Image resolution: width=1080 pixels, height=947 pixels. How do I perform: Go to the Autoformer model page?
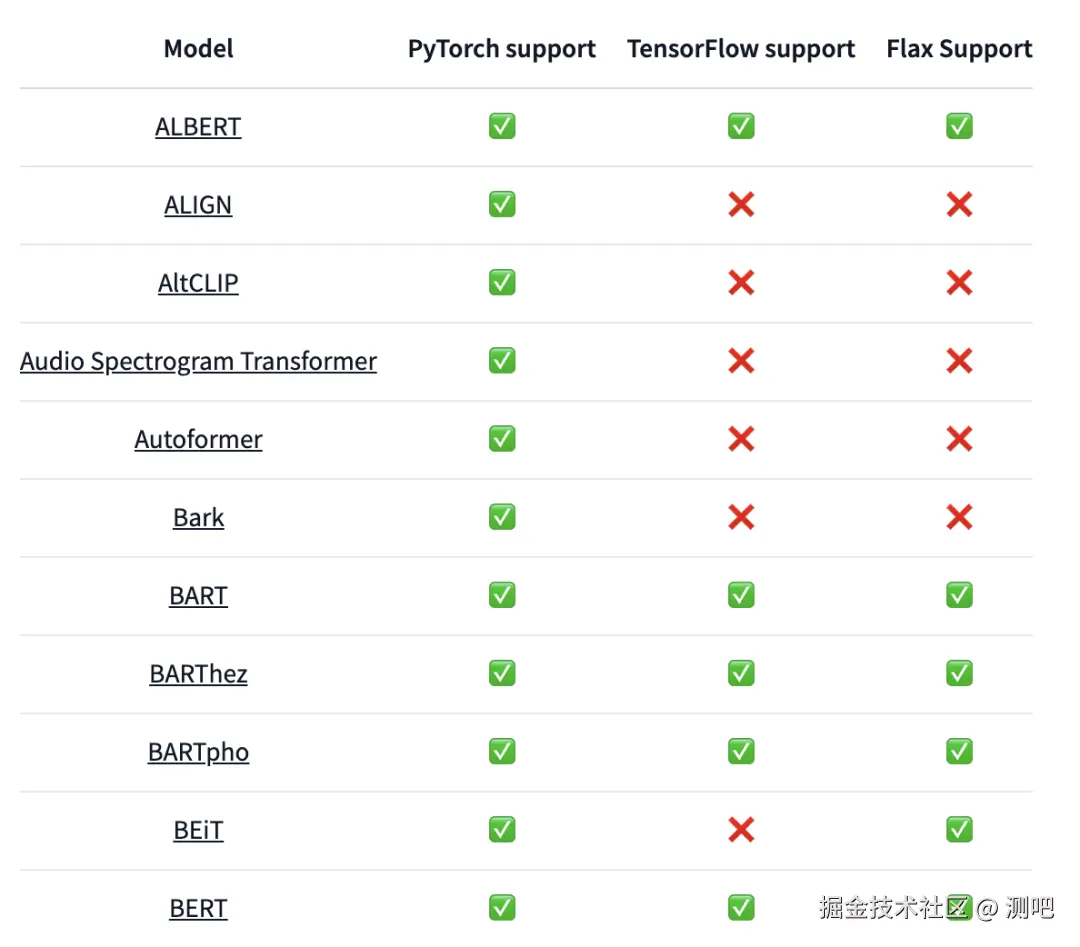tap(198, 439)
